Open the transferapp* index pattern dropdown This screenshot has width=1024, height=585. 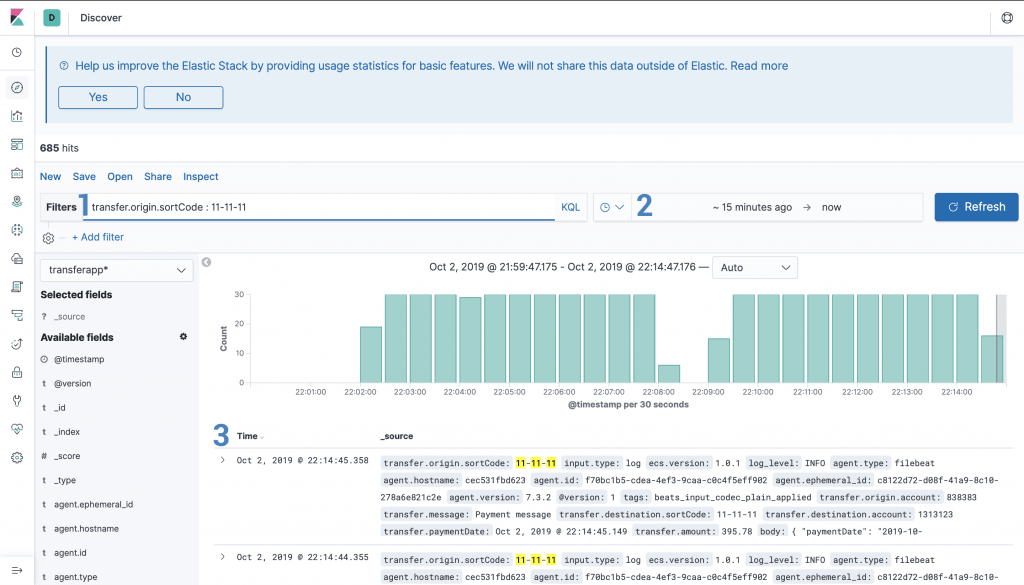click(116, 270)
